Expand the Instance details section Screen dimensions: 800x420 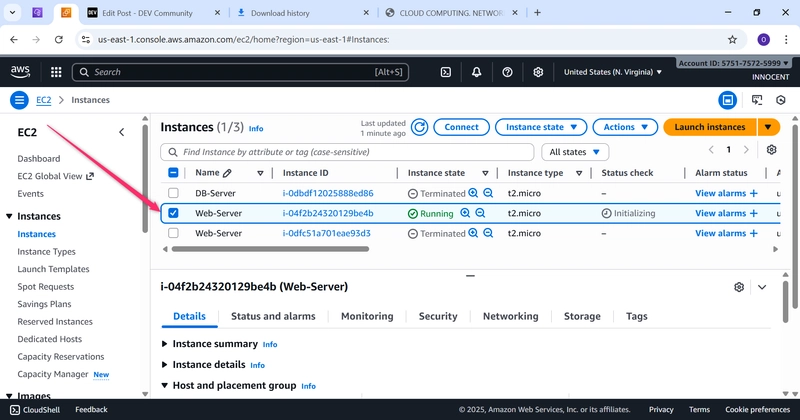tap(164, 364)
